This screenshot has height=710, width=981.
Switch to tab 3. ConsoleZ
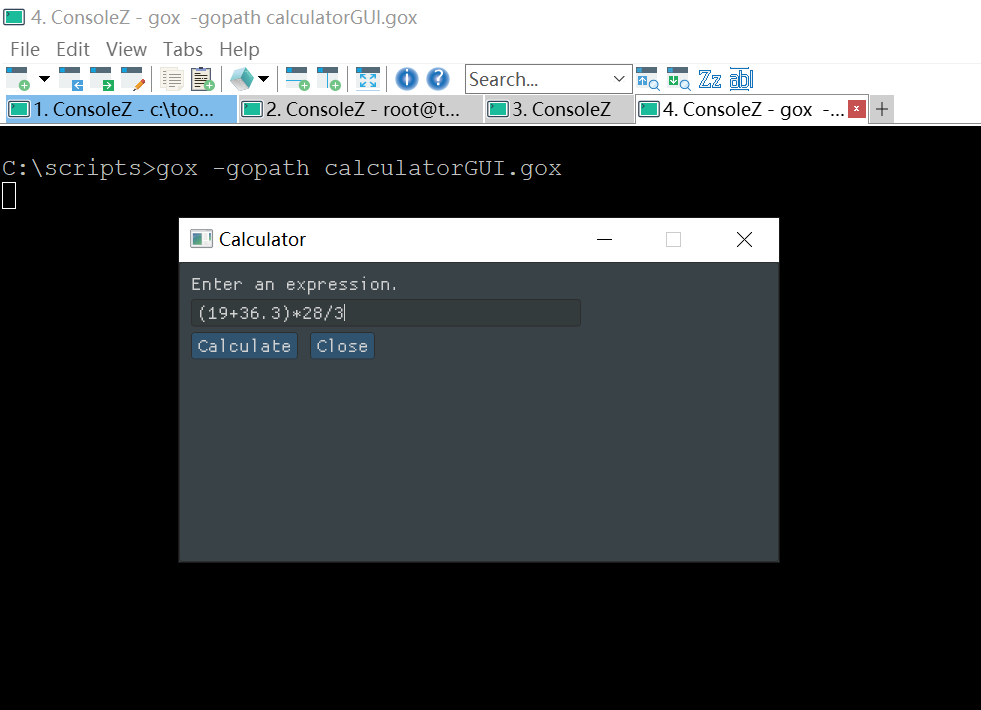pyautogui.click(x=559, y=109)
